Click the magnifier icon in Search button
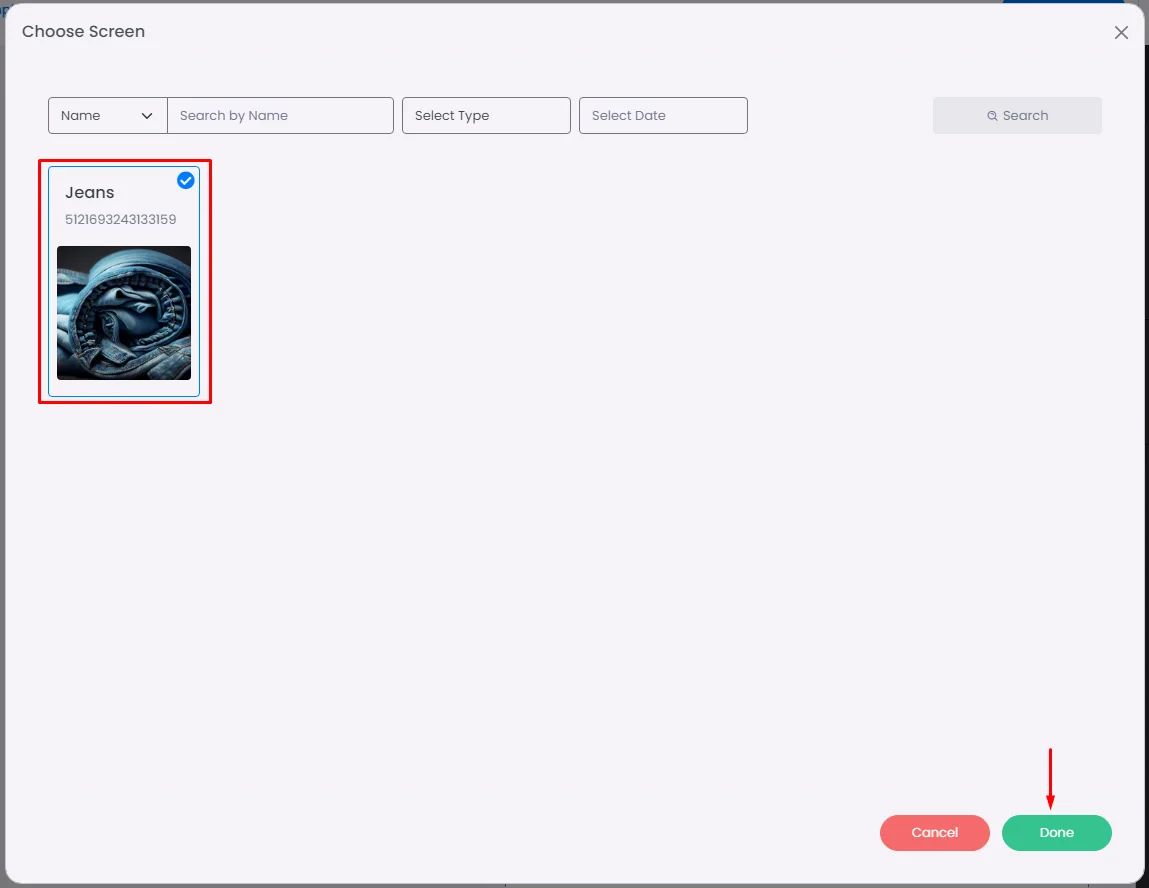Viewport: 1149px width, 888px height. (991, 116)
